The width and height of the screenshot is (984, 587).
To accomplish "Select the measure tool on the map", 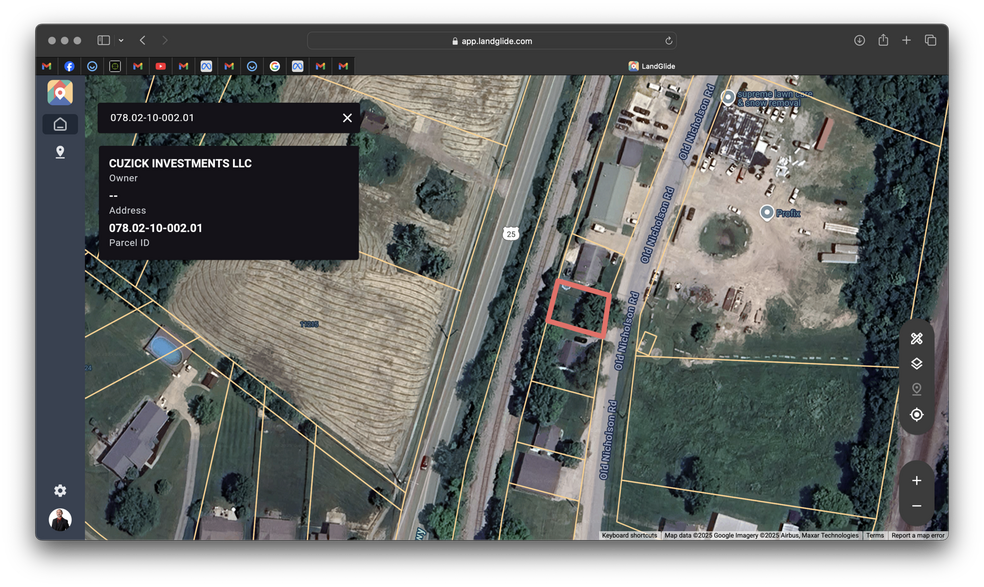I will 916,339.
